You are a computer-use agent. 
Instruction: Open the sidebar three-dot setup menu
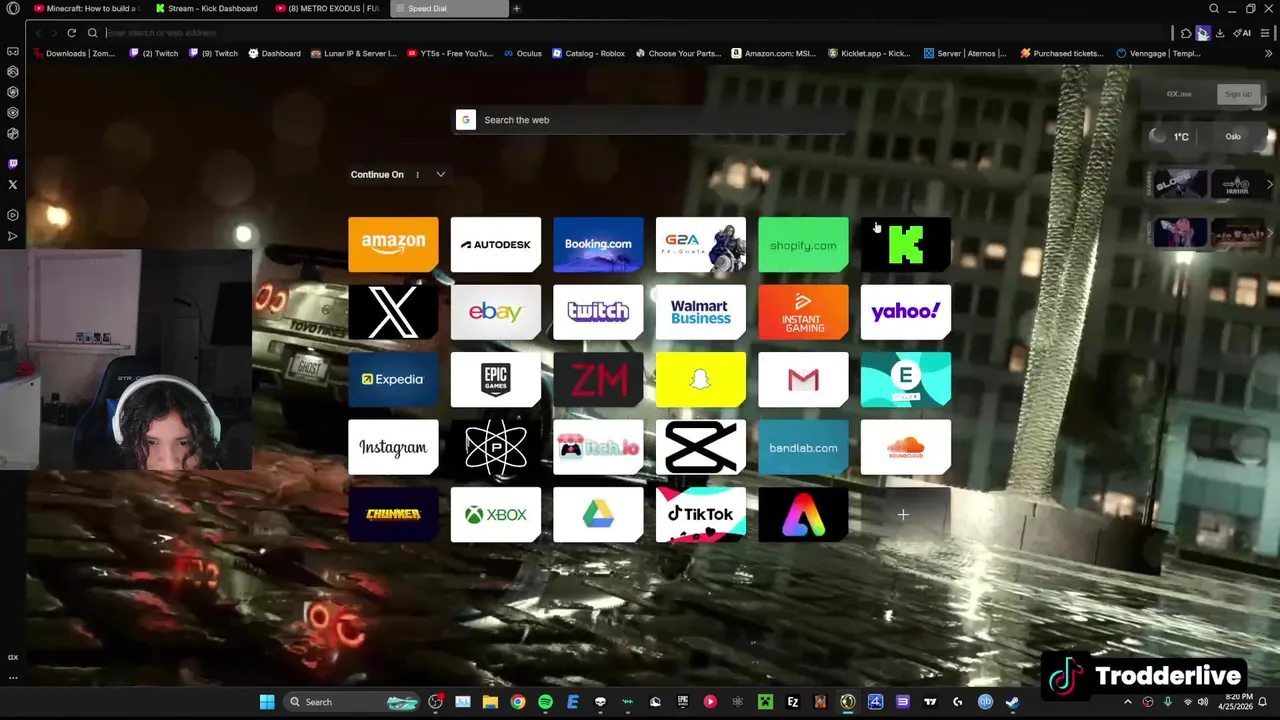(13, 677)
